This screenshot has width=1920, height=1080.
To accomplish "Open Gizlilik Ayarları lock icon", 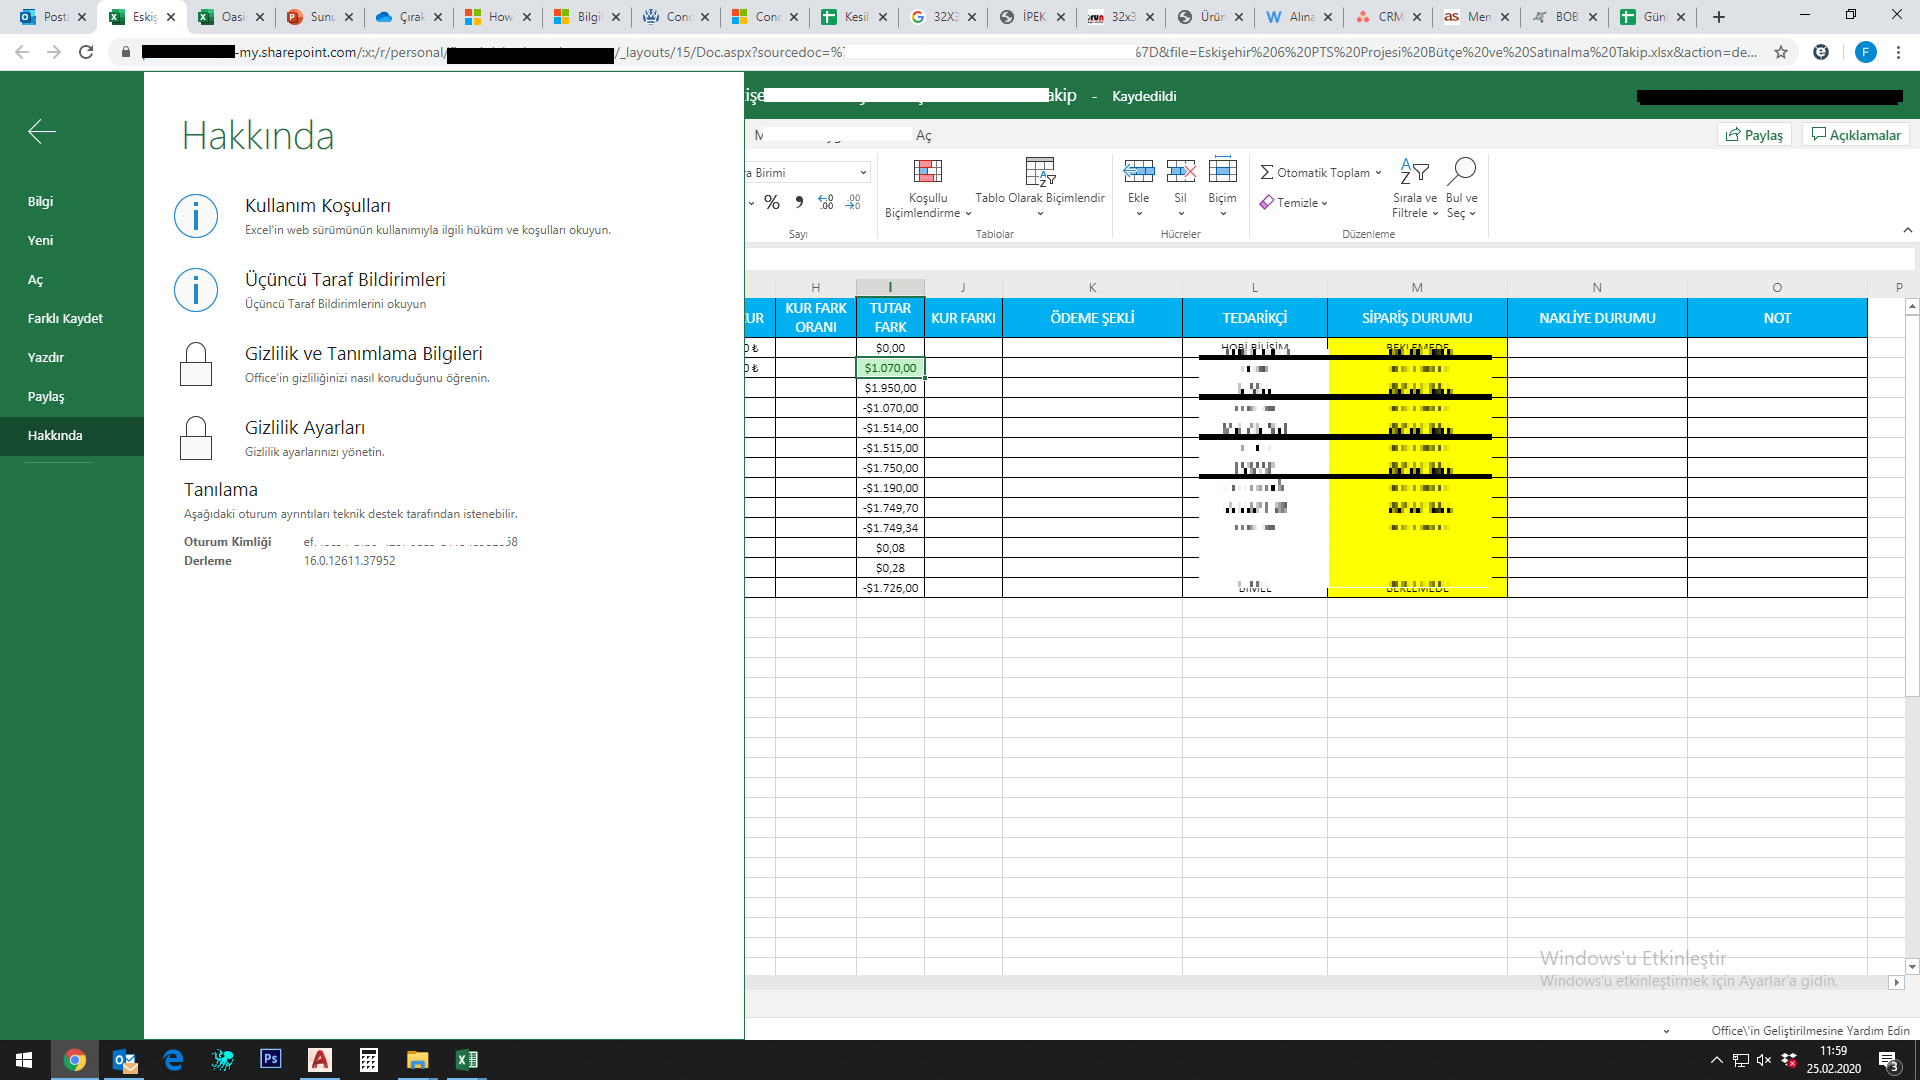I will click(196, 438).
